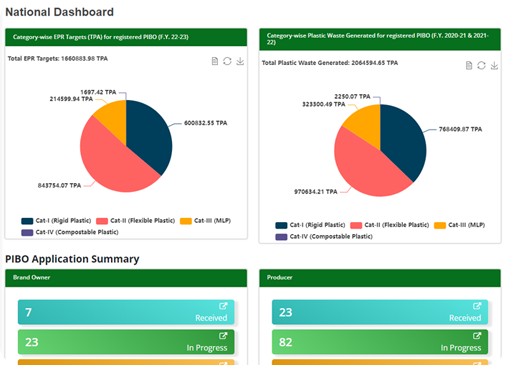This screenshot has width=505, height=365.
Task: Open external link icon on Brand Owner In Progress card
Action: pyautogui.click(x=223, y=336)
